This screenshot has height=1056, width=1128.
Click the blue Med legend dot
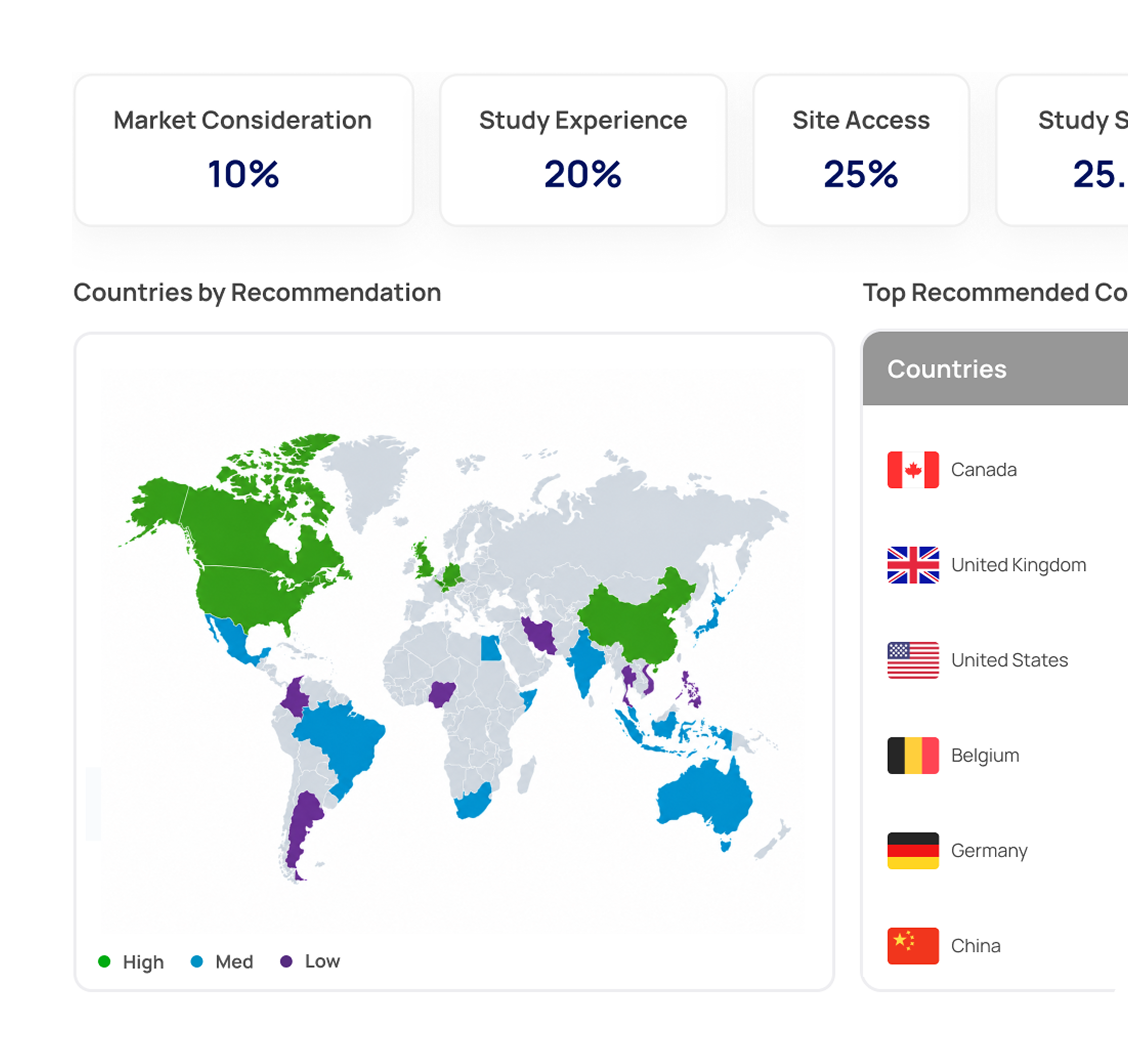[196, 961]
